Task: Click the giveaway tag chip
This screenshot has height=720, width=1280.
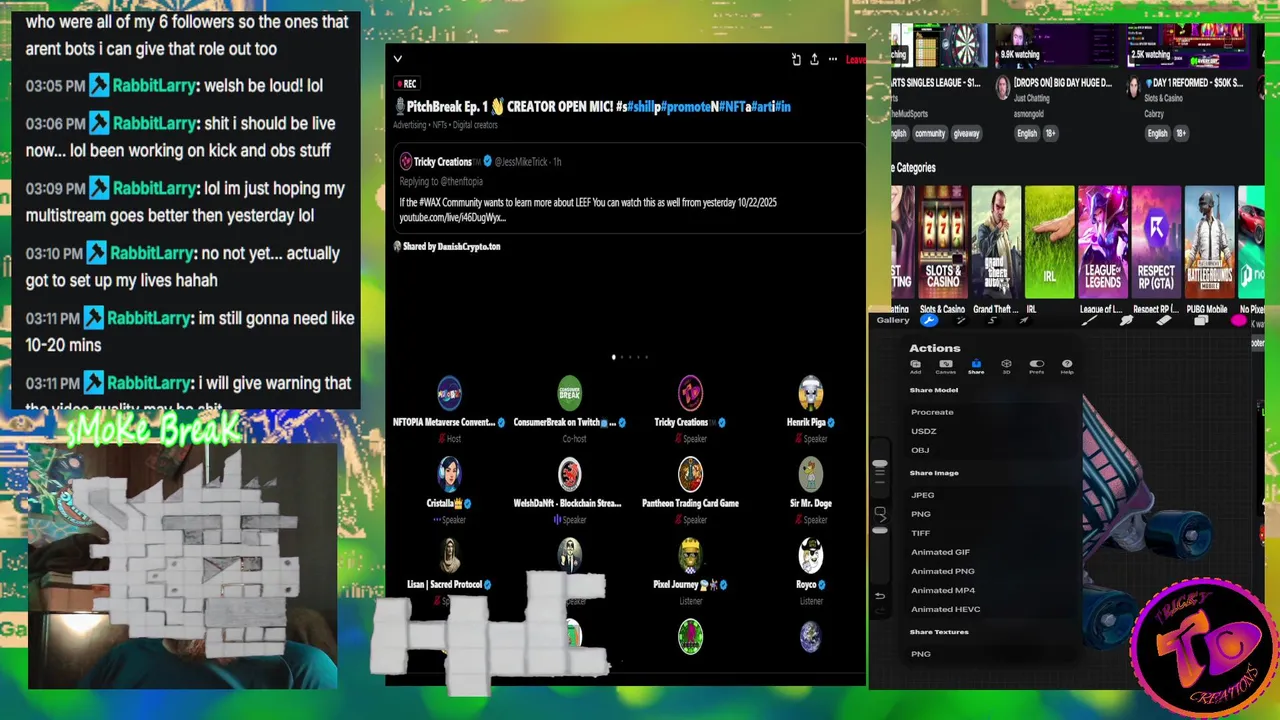Action: point(966,133)
